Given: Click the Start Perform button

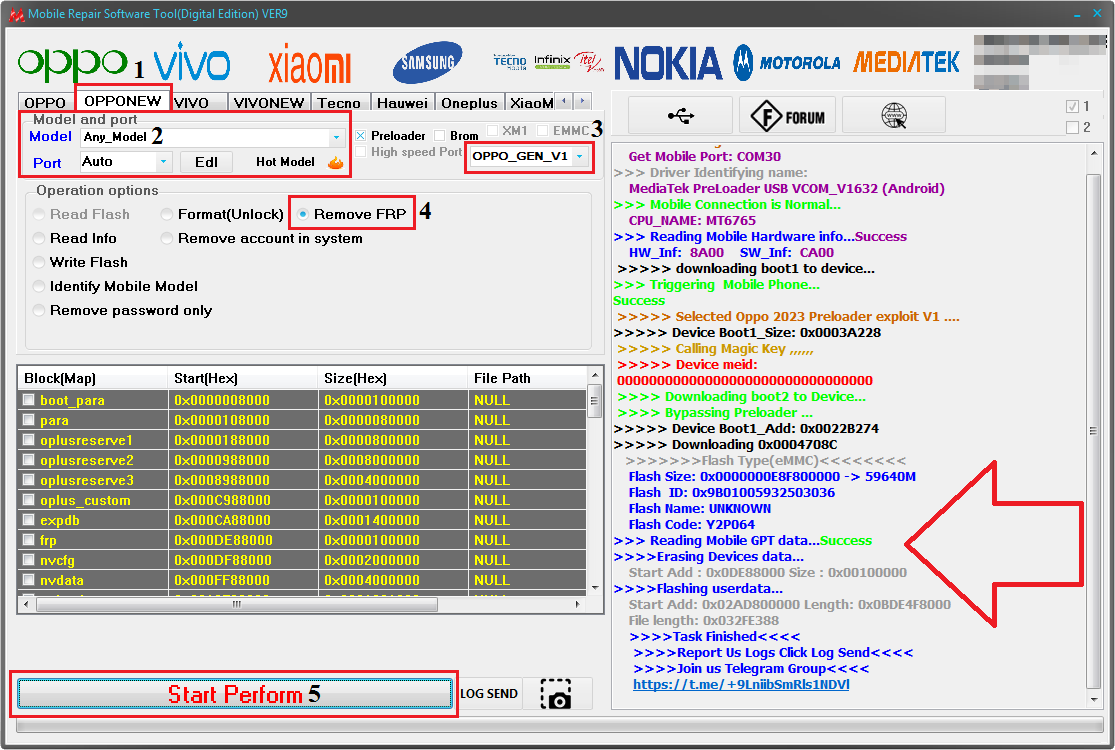Looking at the screenshot, I should [235, 694].
